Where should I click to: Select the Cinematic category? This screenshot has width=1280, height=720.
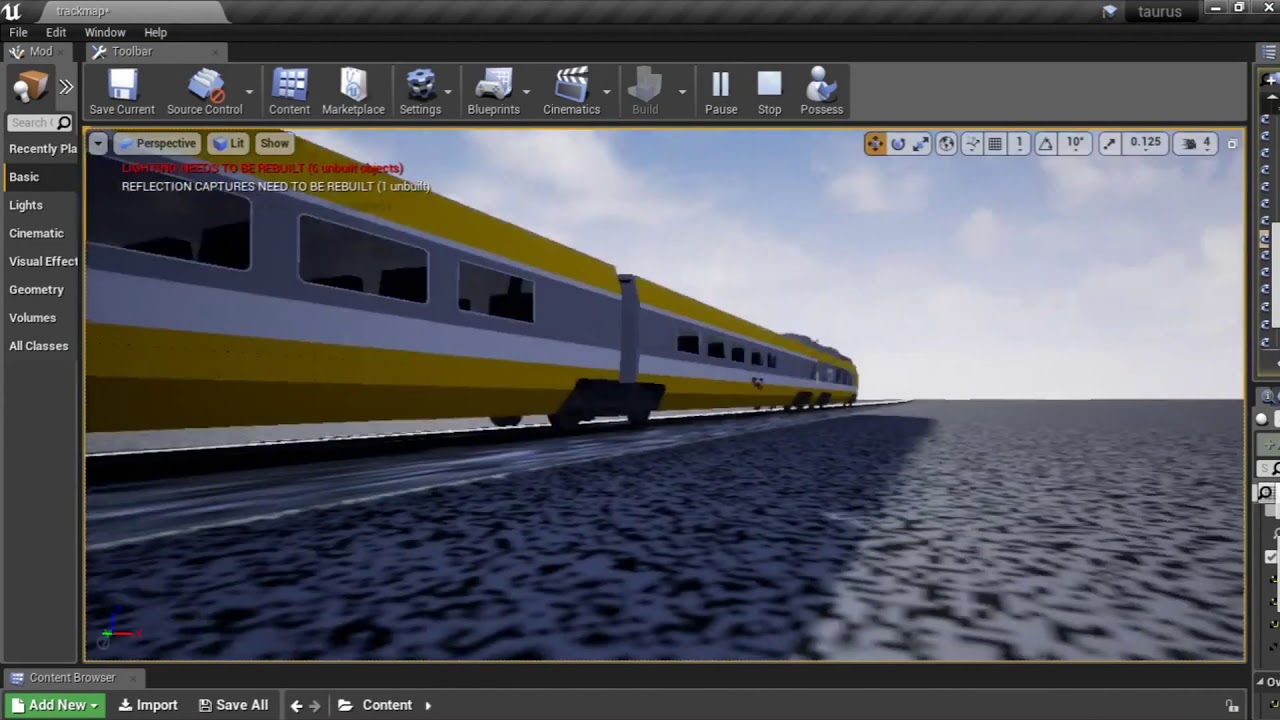click(x=42, y=233)
